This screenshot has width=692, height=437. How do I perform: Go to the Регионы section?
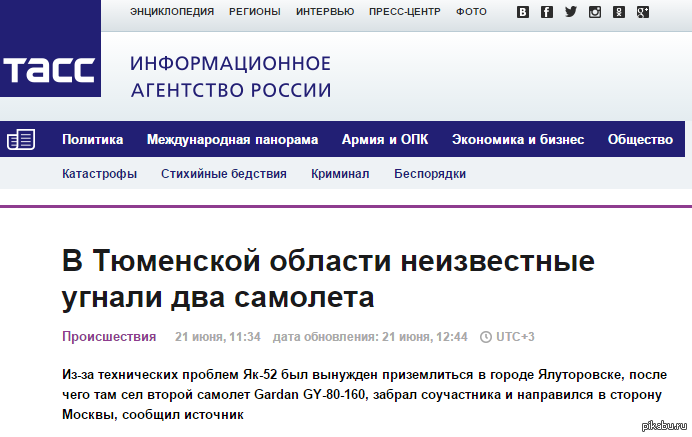255,12
